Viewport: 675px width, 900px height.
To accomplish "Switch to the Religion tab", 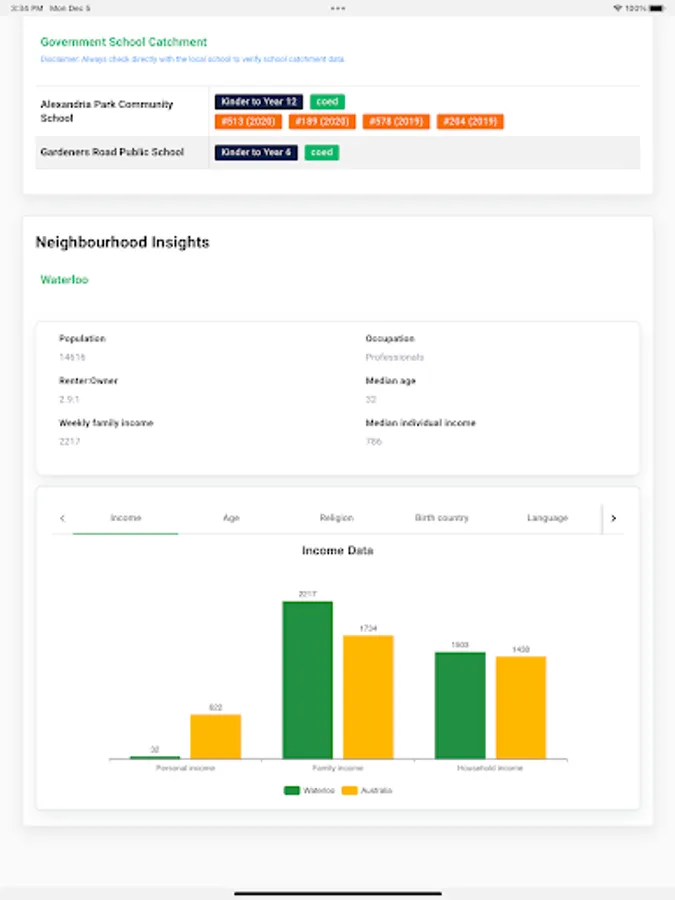I will tap(336, 518).
